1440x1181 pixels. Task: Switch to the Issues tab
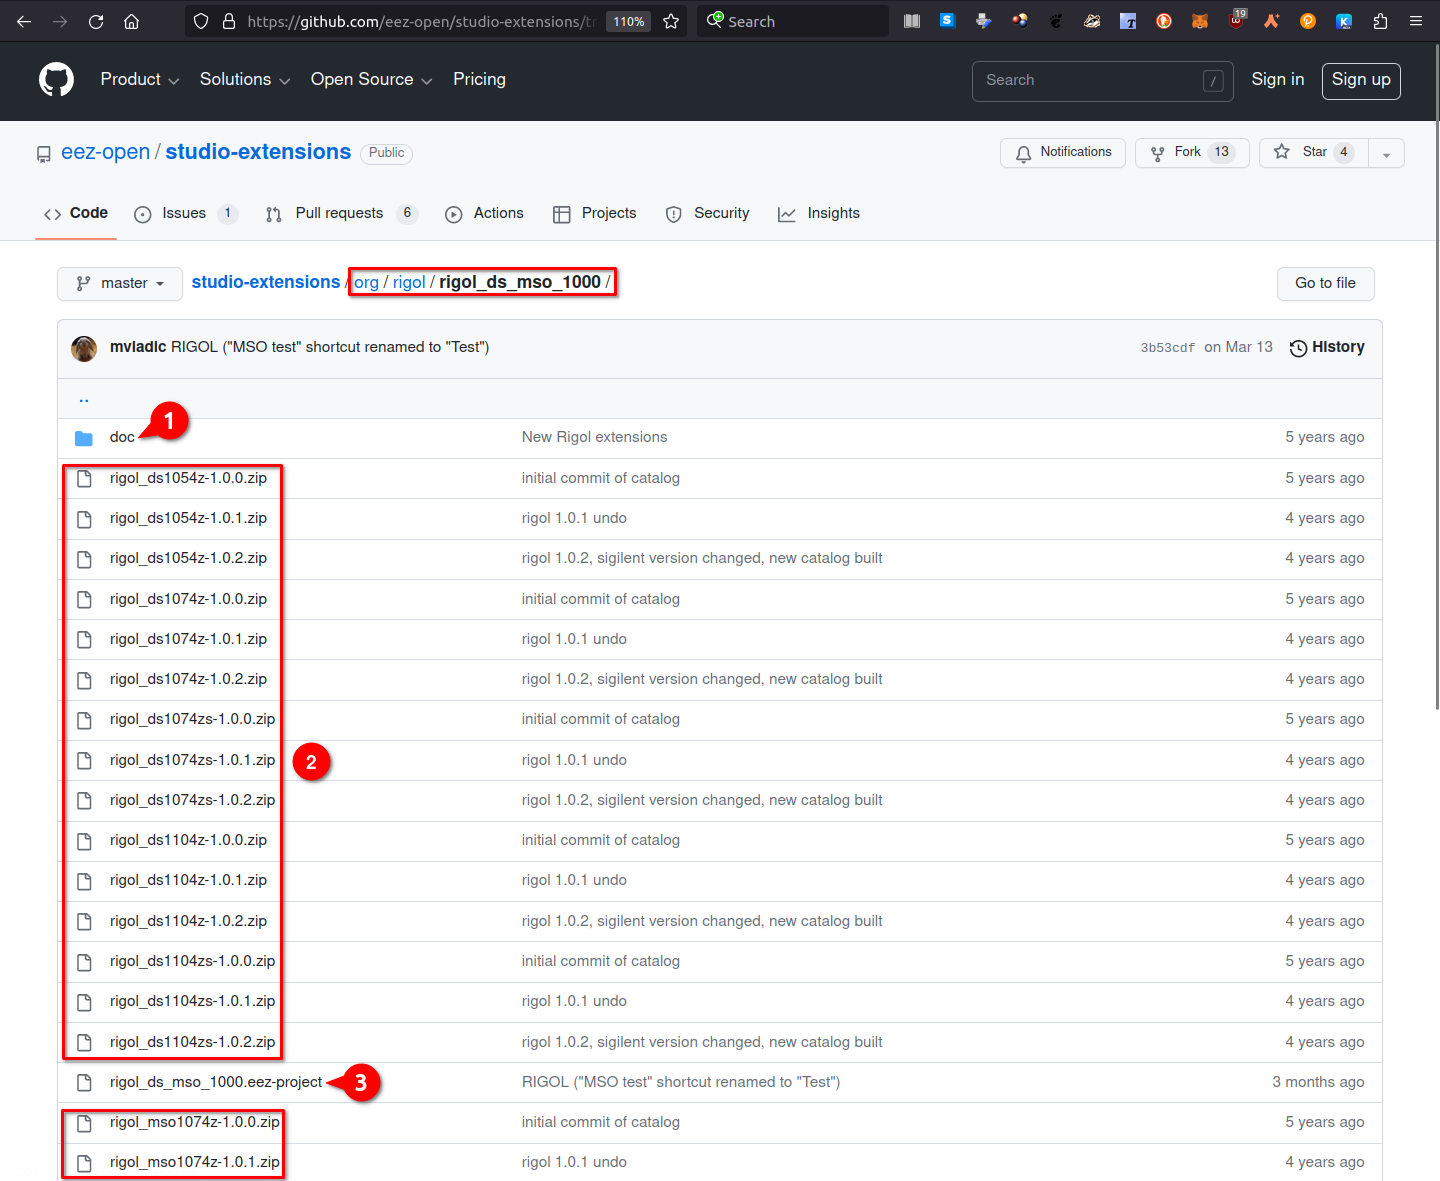[x=185, y=213]
